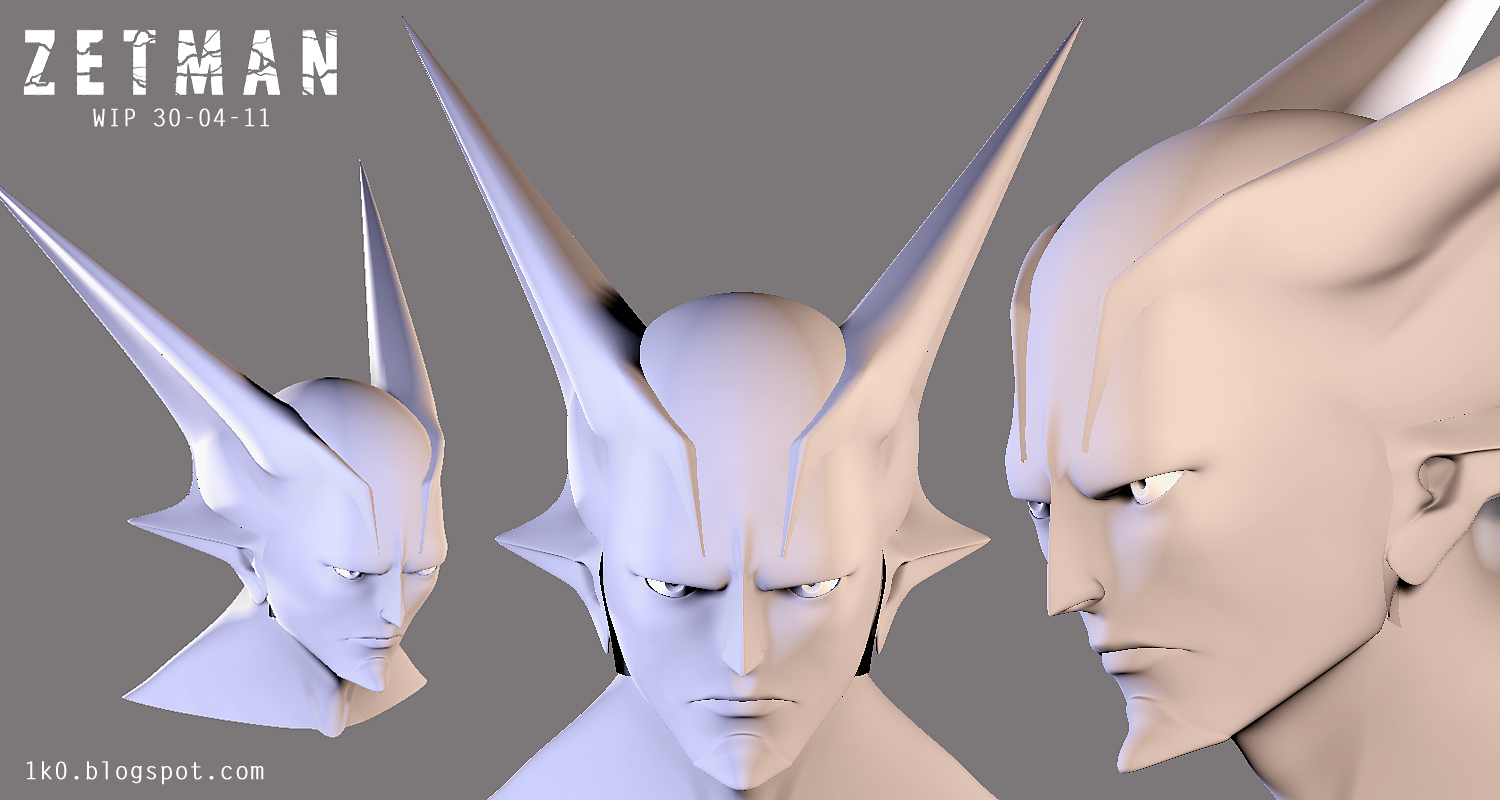Open the 1k0.blogspot.com link text

(144, 771)
